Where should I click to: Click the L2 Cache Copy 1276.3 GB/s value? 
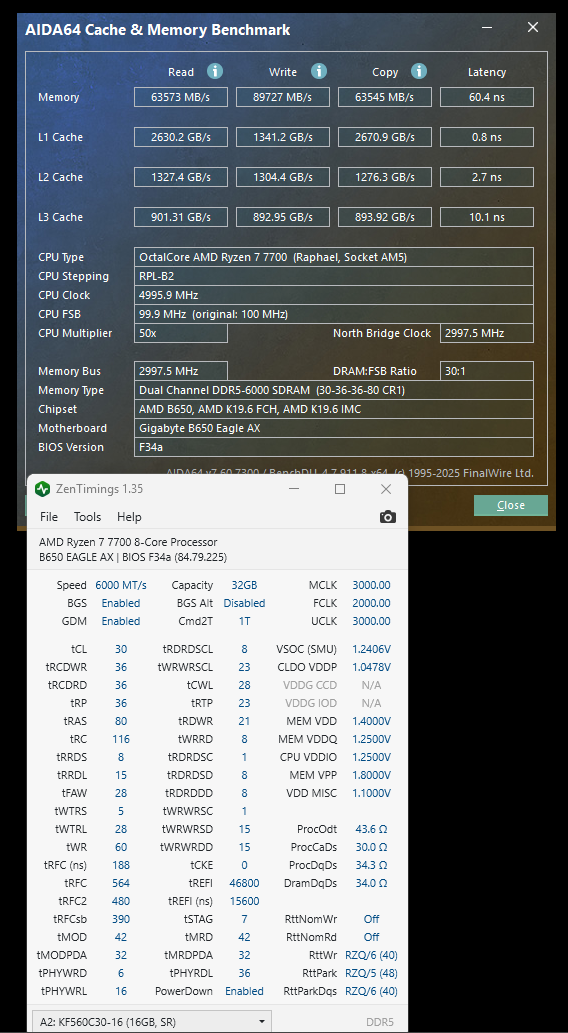point(385,177)
